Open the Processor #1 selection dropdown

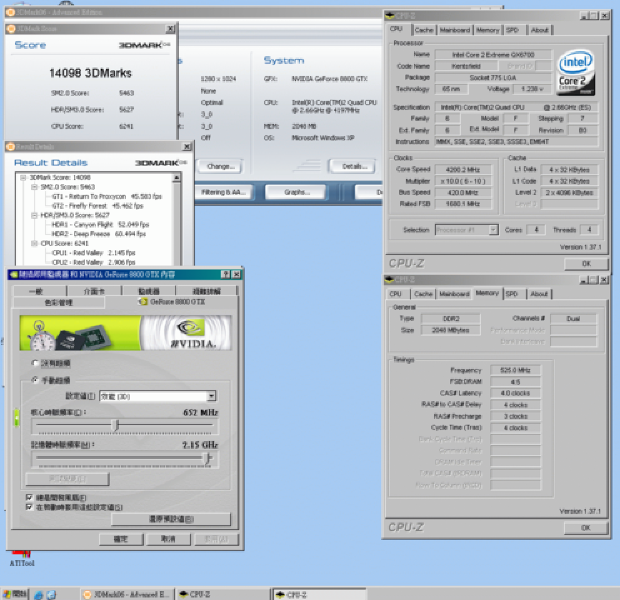tap(493, 230)
